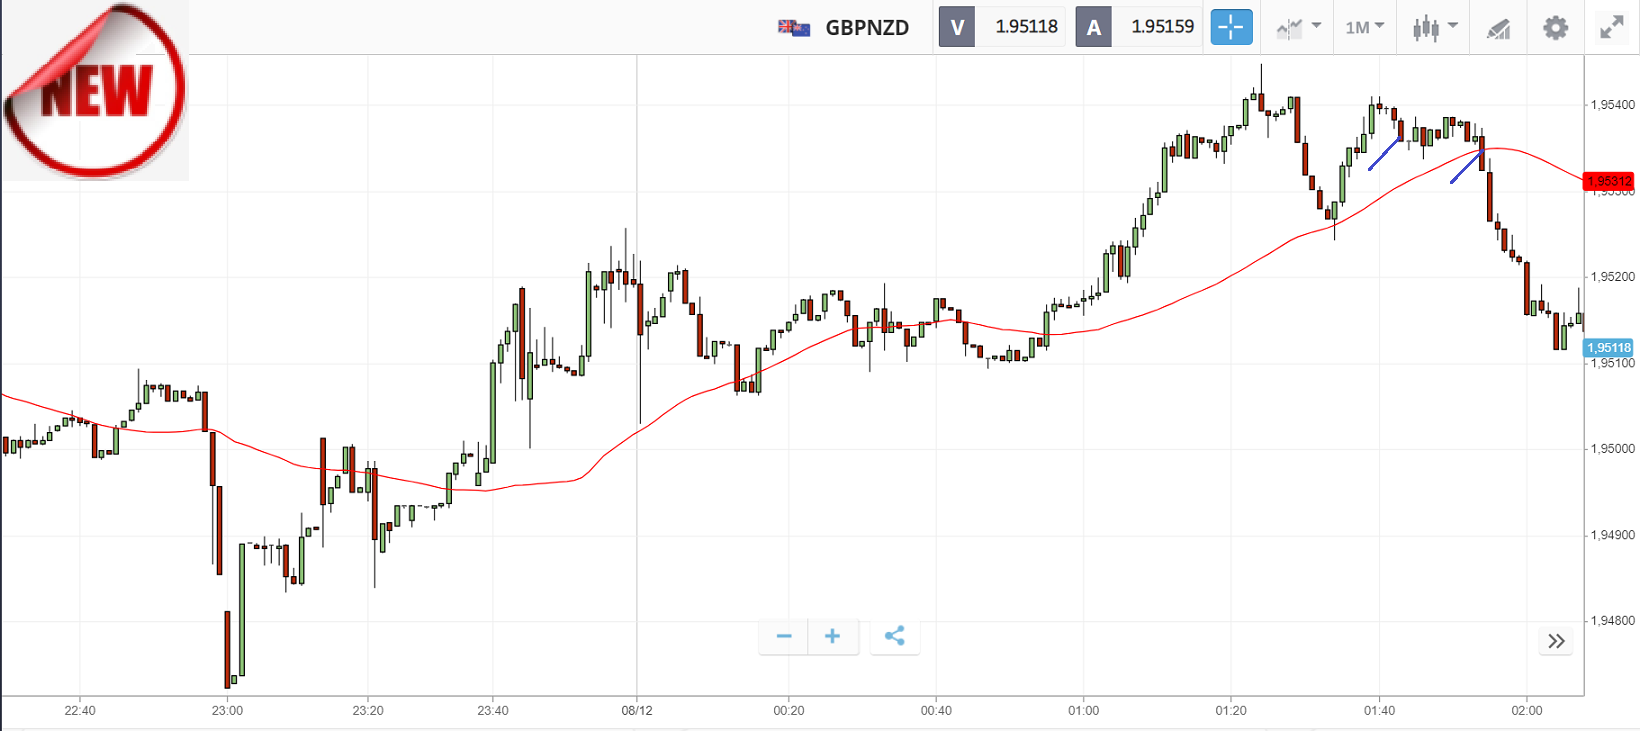
Task: Toggle the blue crosshair cursor button
Action: (1231, 27)
